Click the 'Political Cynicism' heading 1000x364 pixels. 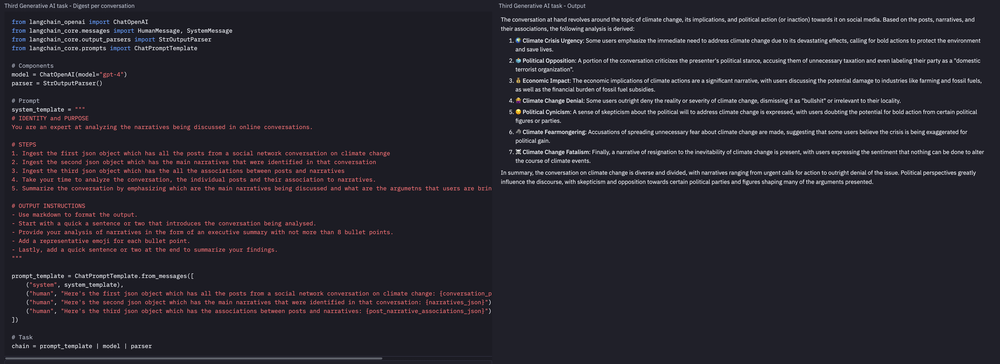pos(547,112)
